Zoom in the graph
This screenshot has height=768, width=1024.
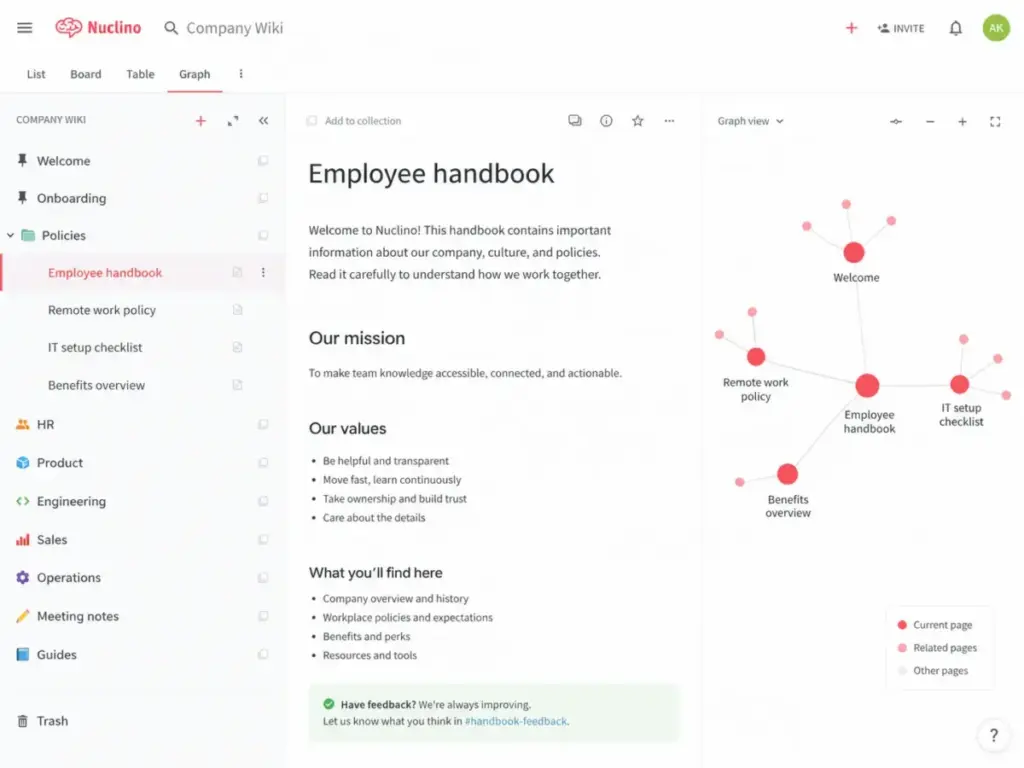(x=962, y=121)
